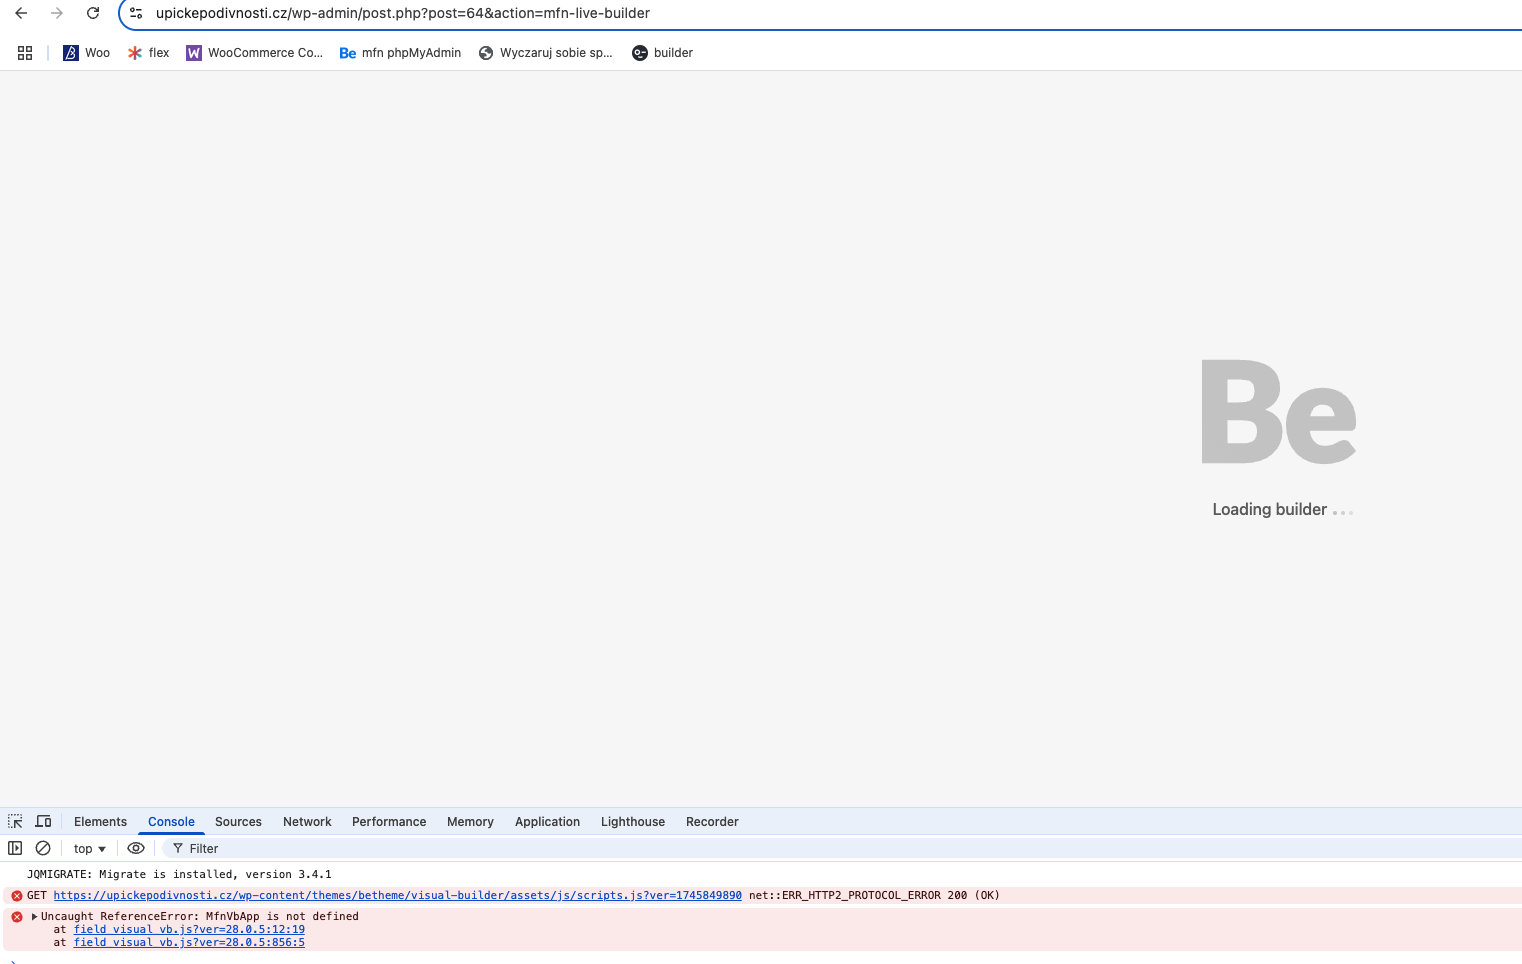Select the 'MfnVbApp is not defined' message
The height and width of the screenshot is (964, 1522).
[x=282, y=916]
